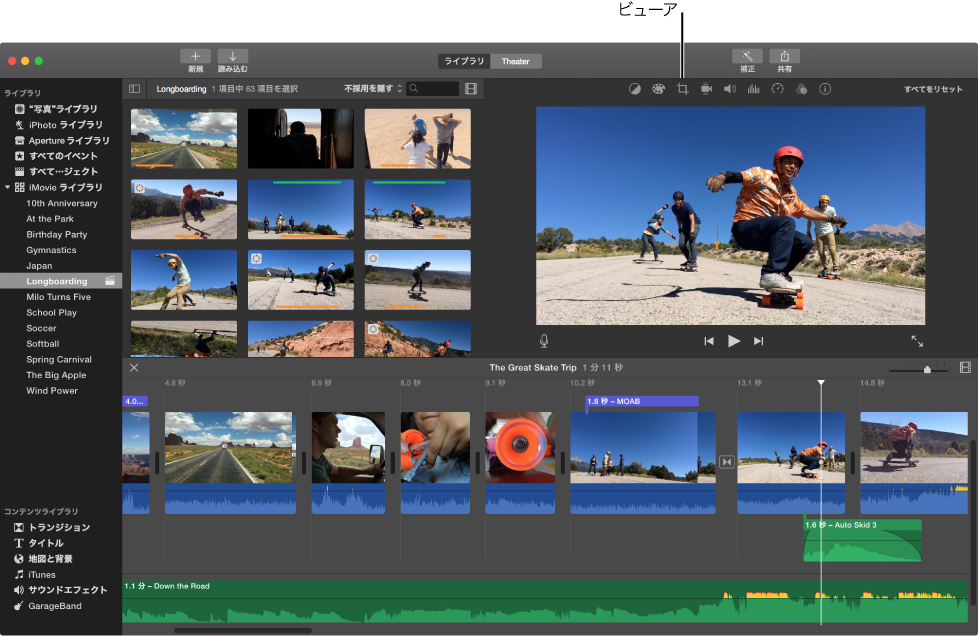Viewport: 978px width, 636px height.
Task: Select the all projects sidebar item
Action: [x=61, y=171]
